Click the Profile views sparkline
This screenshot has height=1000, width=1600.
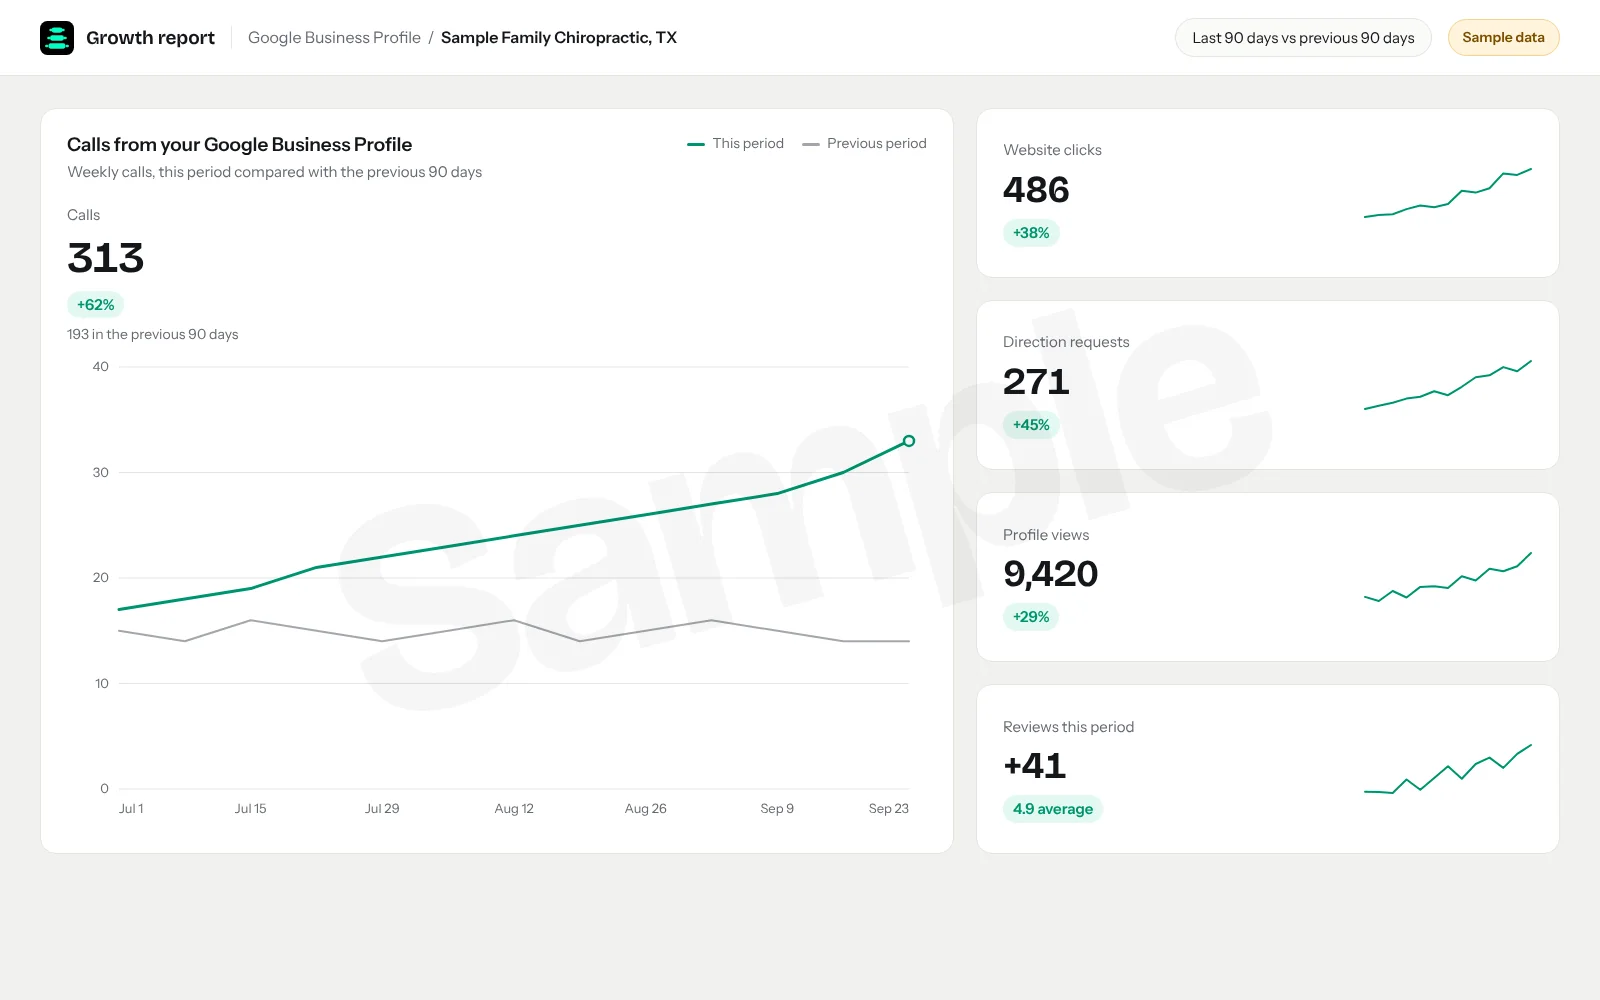1447,577
